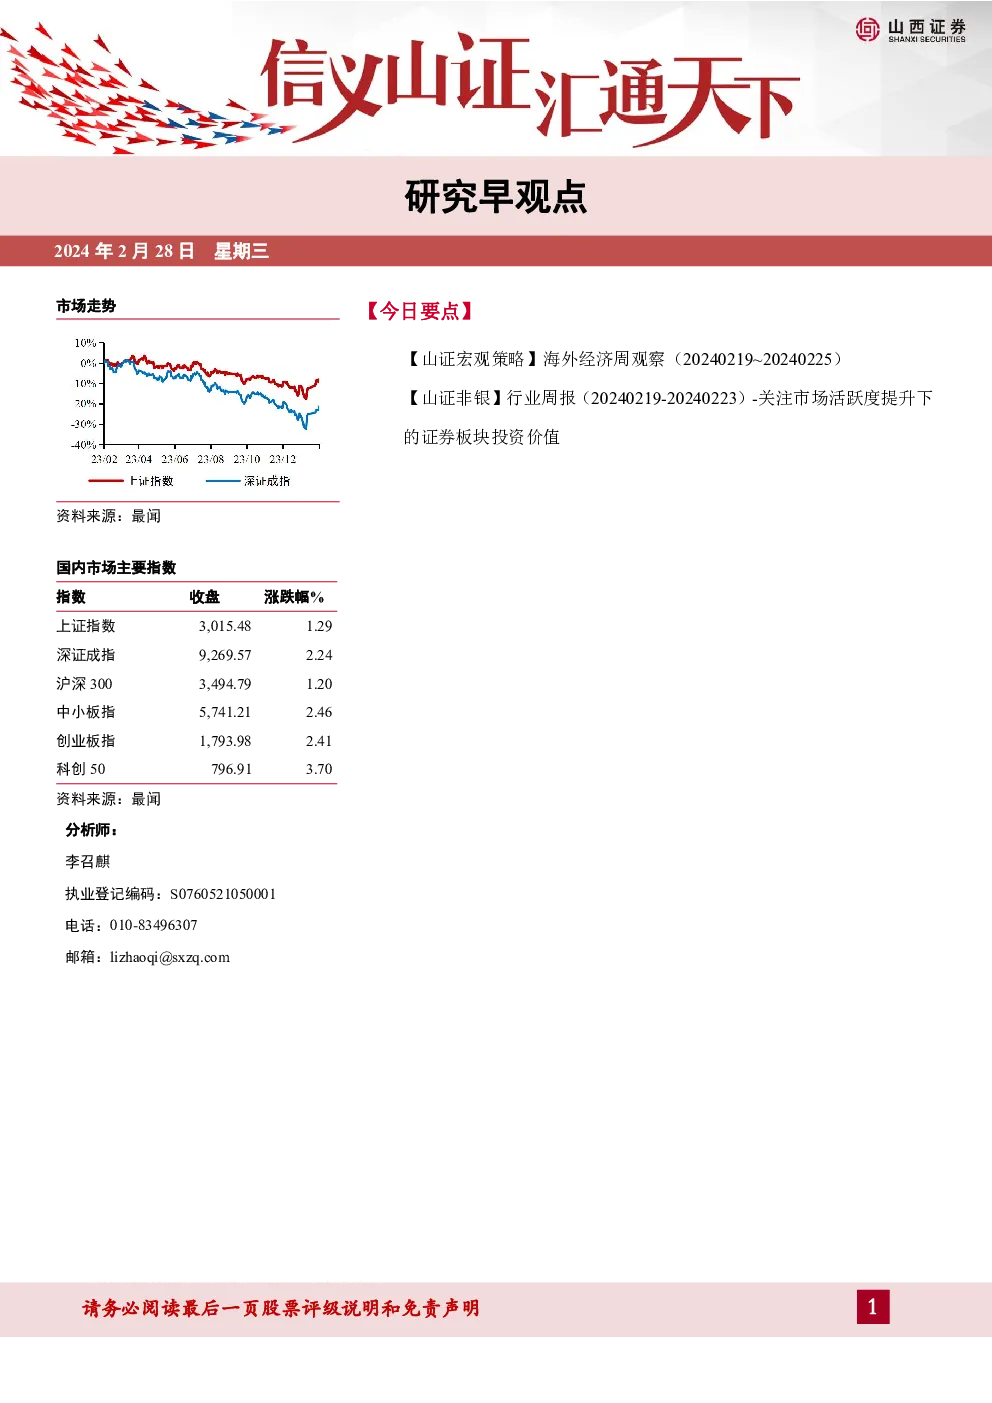Image resolution: width=992 pixels, height=1403 pixels.
Task: Select the closing value 9,269.57
Action: pos(225,655)
